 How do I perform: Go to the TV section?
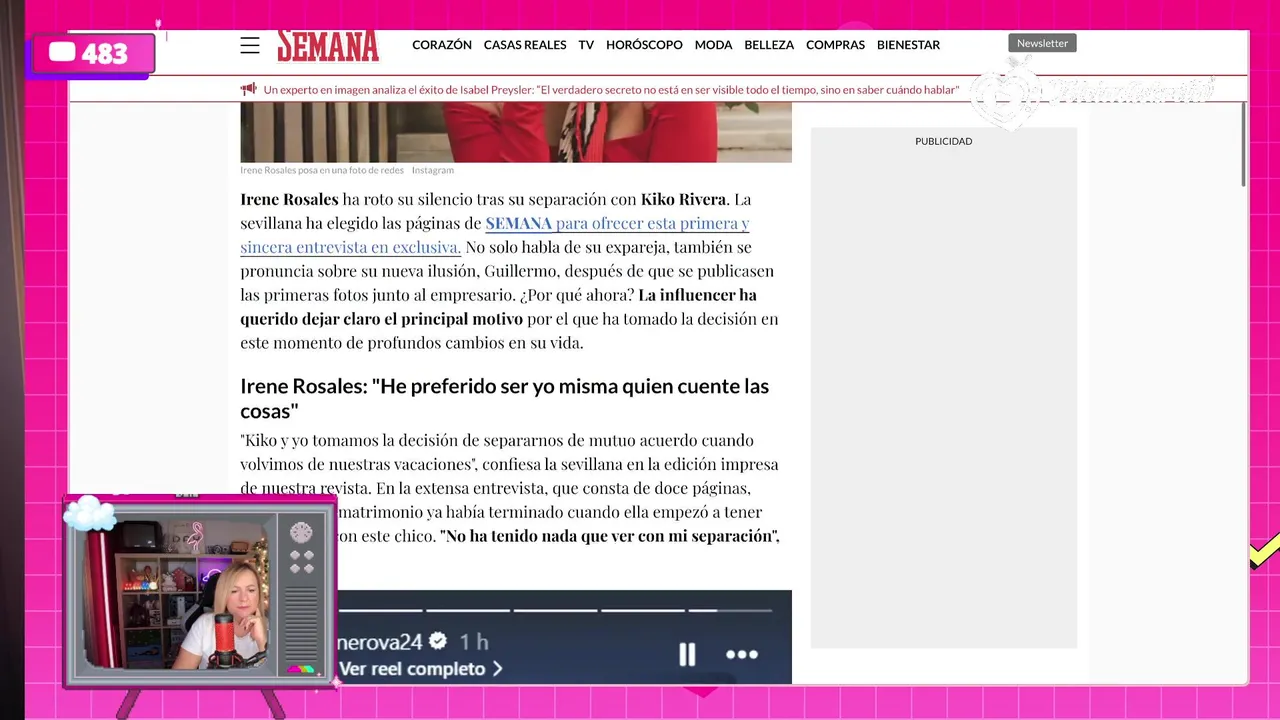coord(586,45)
